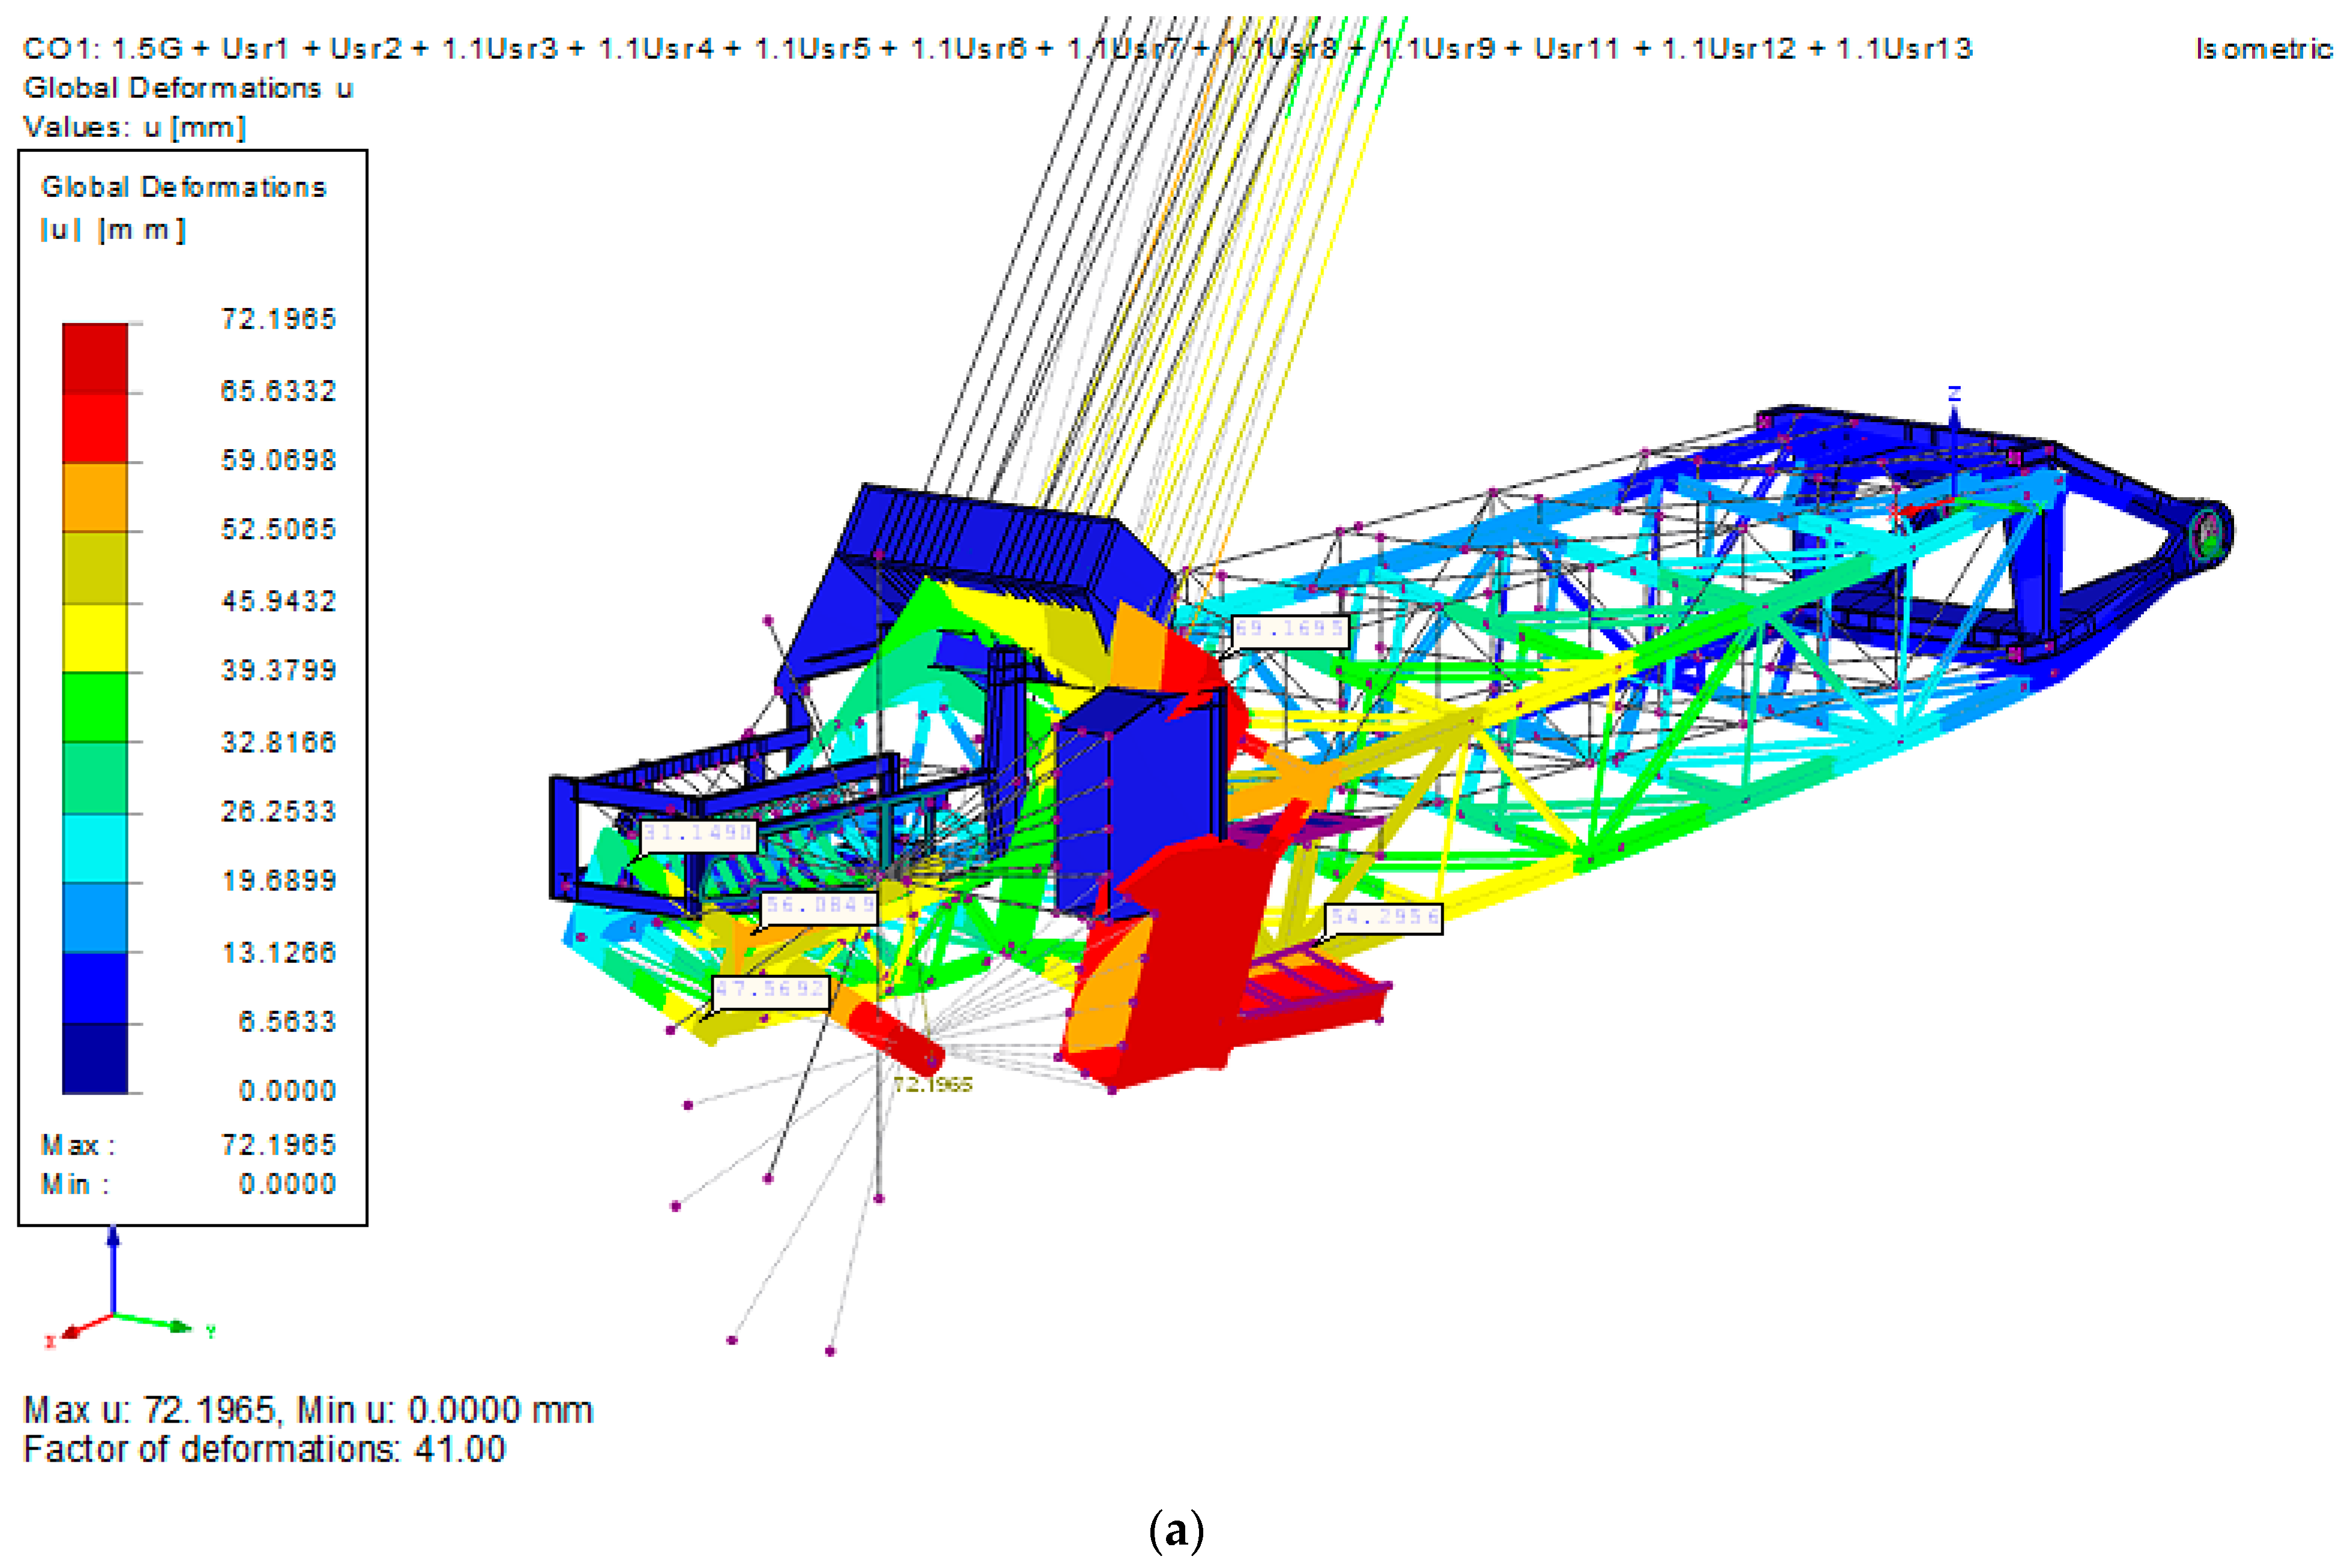Select the darkest navy bottom legend swatch
This screenshot has width=2347, height=1568.
pos(95,1058)
